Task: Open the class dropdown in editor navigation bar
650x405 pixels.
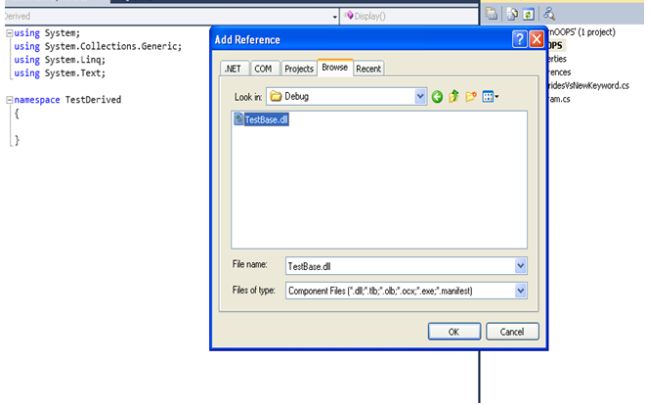Action: tap(335, 17)
